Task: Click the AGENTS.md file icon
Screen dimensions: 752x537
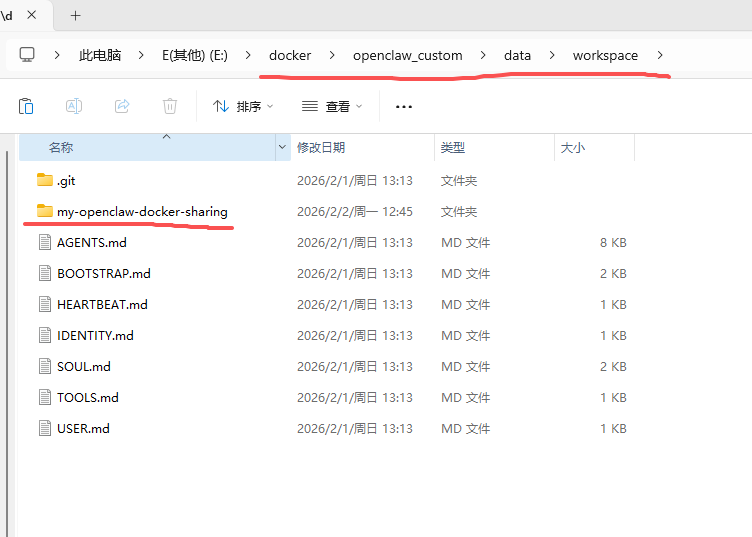Action: pyautogui.click(x=44, y=242)
